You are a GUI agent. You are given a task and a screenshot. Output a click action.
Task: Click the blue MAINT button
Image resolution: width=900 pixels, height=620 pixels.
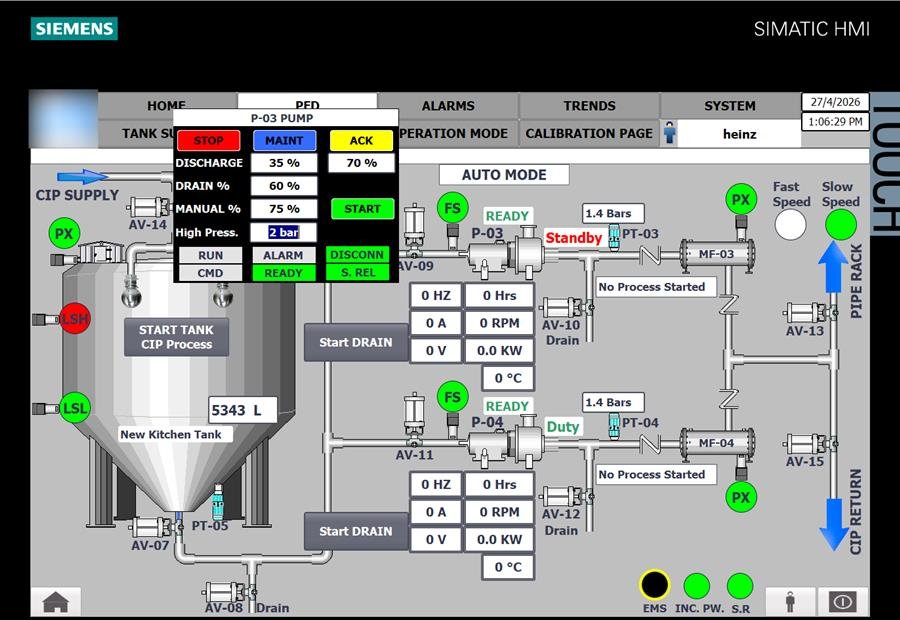click(284, 141)
